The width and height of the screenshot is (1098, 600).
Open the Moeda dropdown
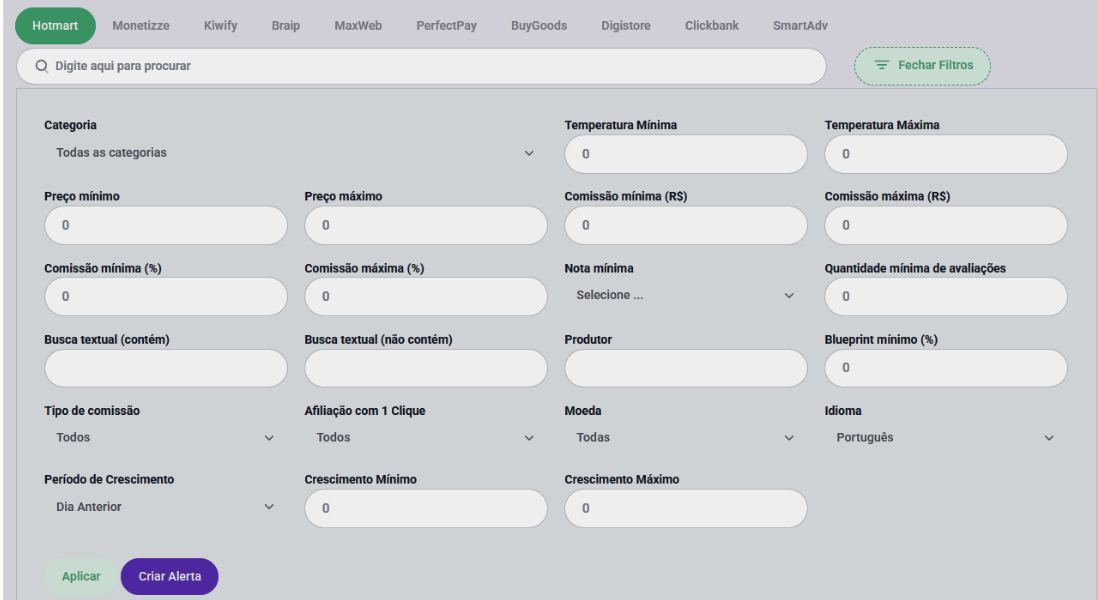685,437
